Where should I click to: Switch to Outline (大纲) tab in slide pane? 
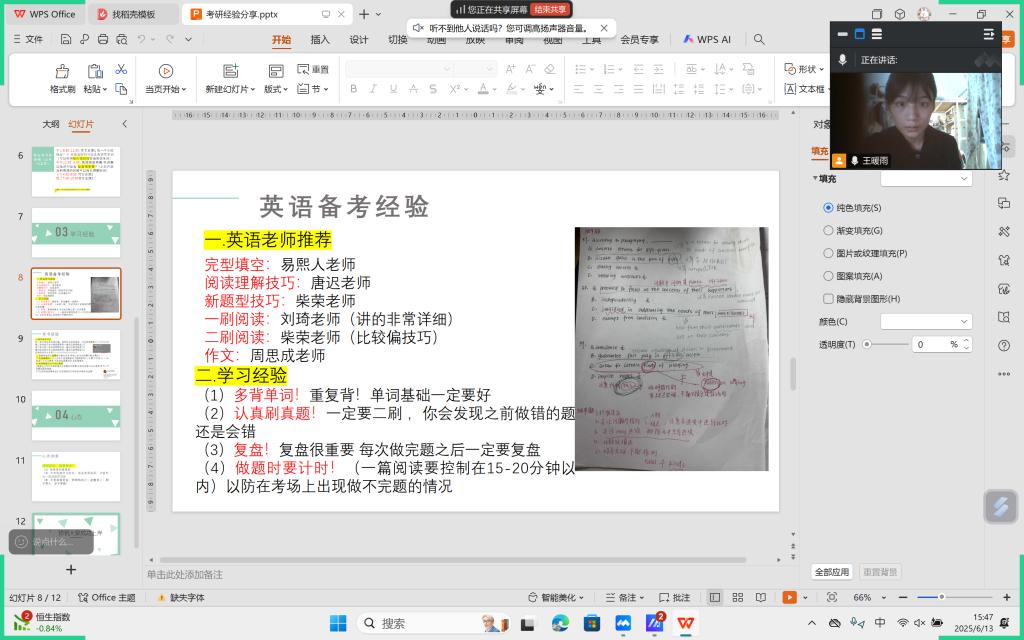[x=50, y=124]
